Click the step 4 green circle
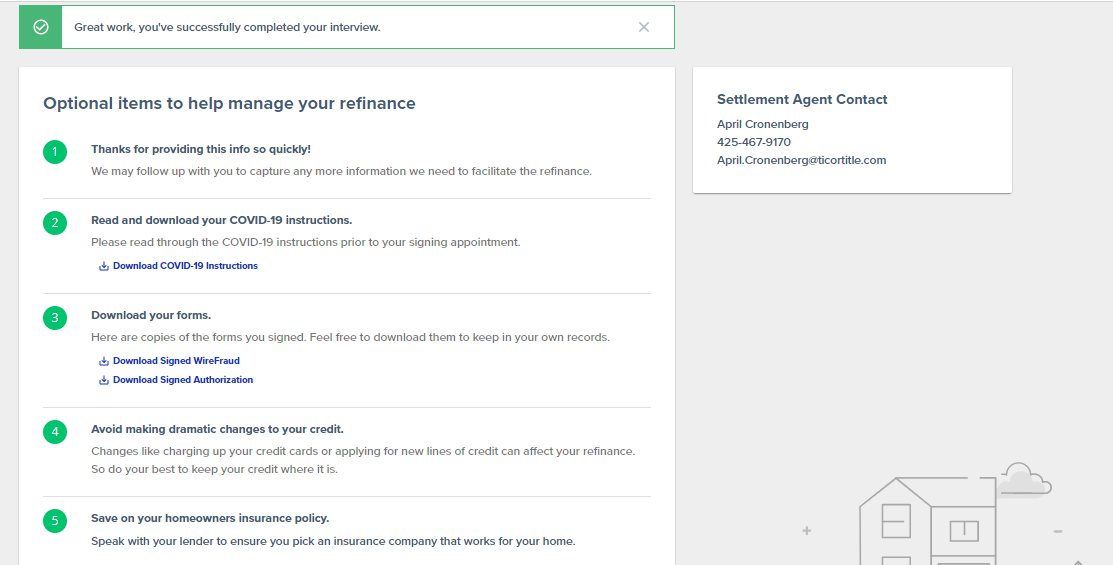This screenshot has height=565, width=1113. (55, 432)
